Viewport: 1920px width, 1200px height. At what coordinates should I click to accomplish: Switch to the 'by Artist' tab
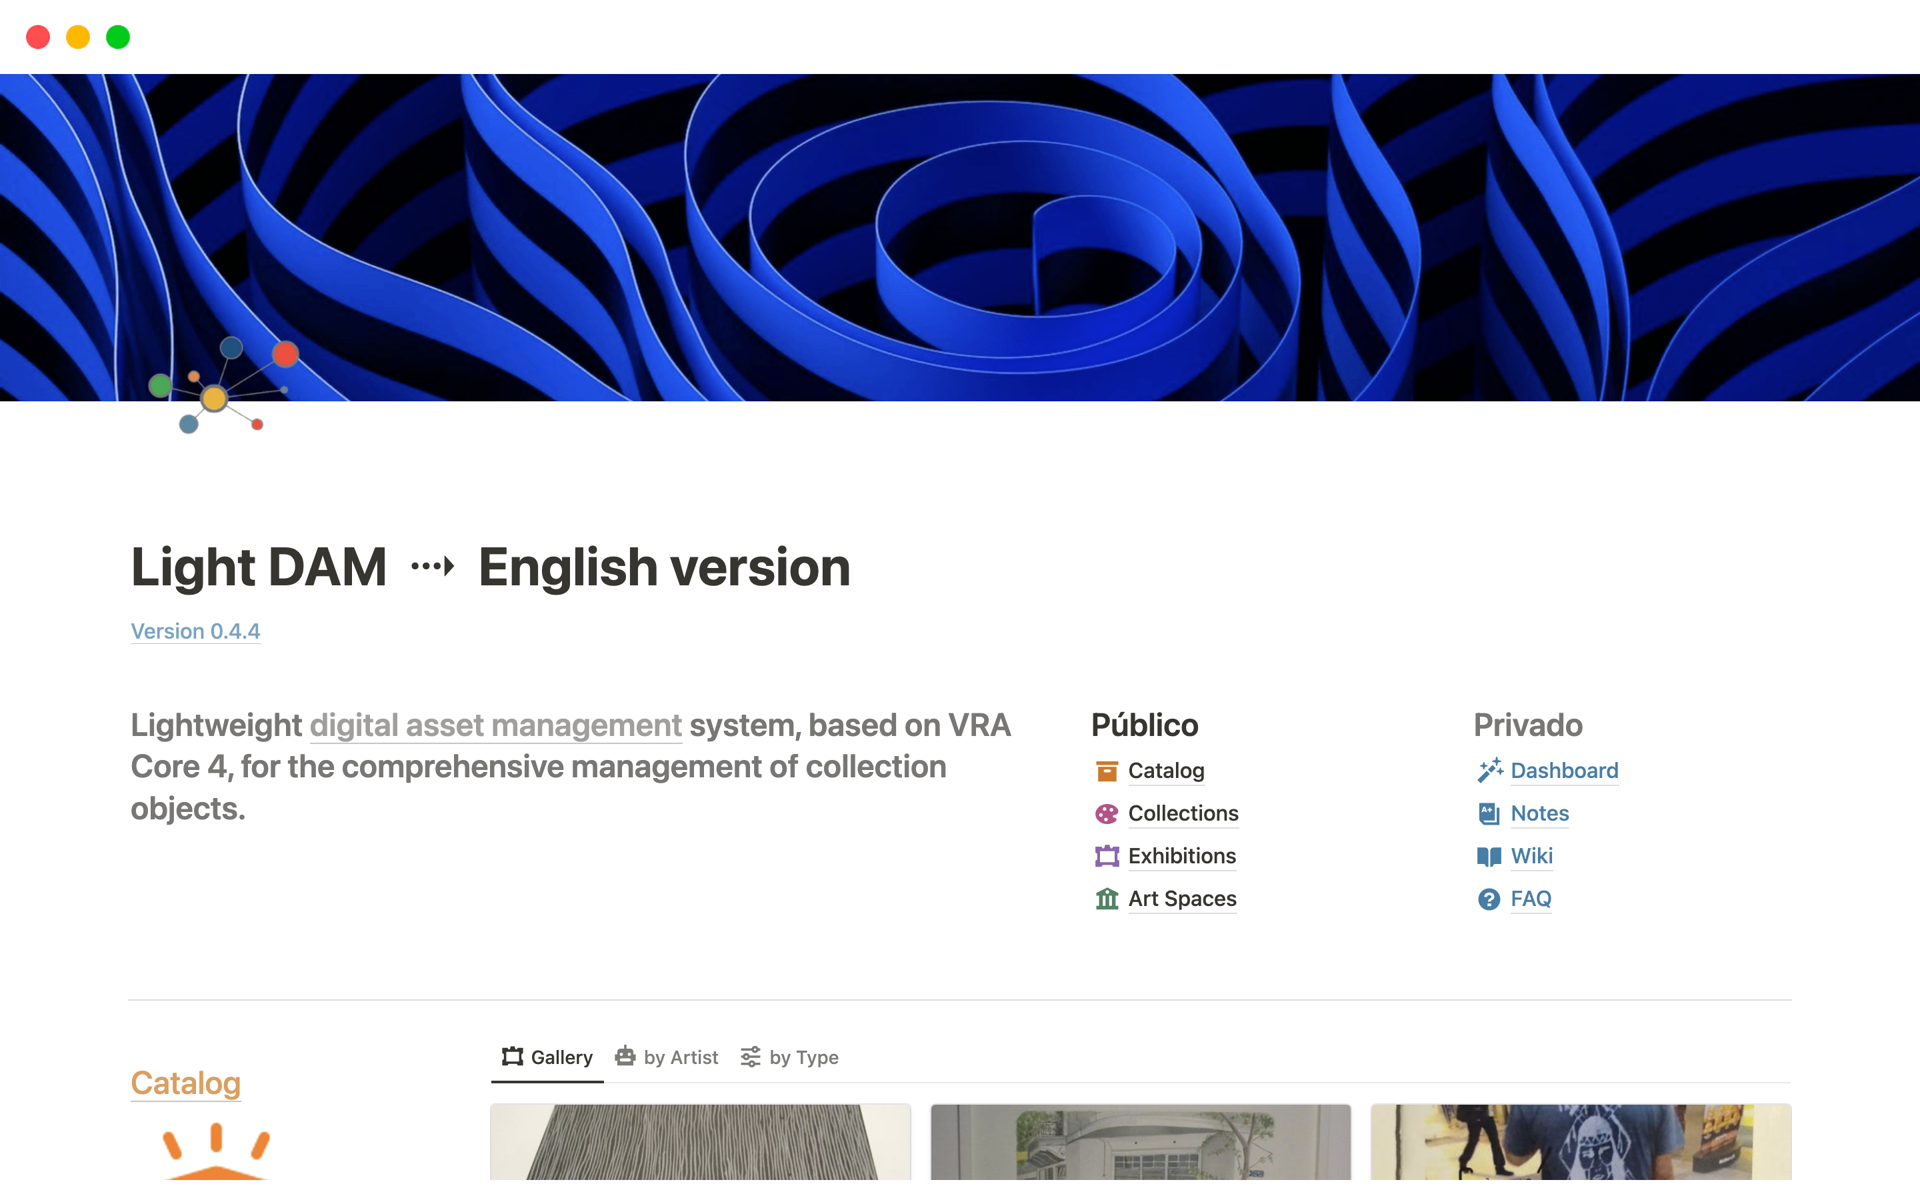coord(680,1057)
